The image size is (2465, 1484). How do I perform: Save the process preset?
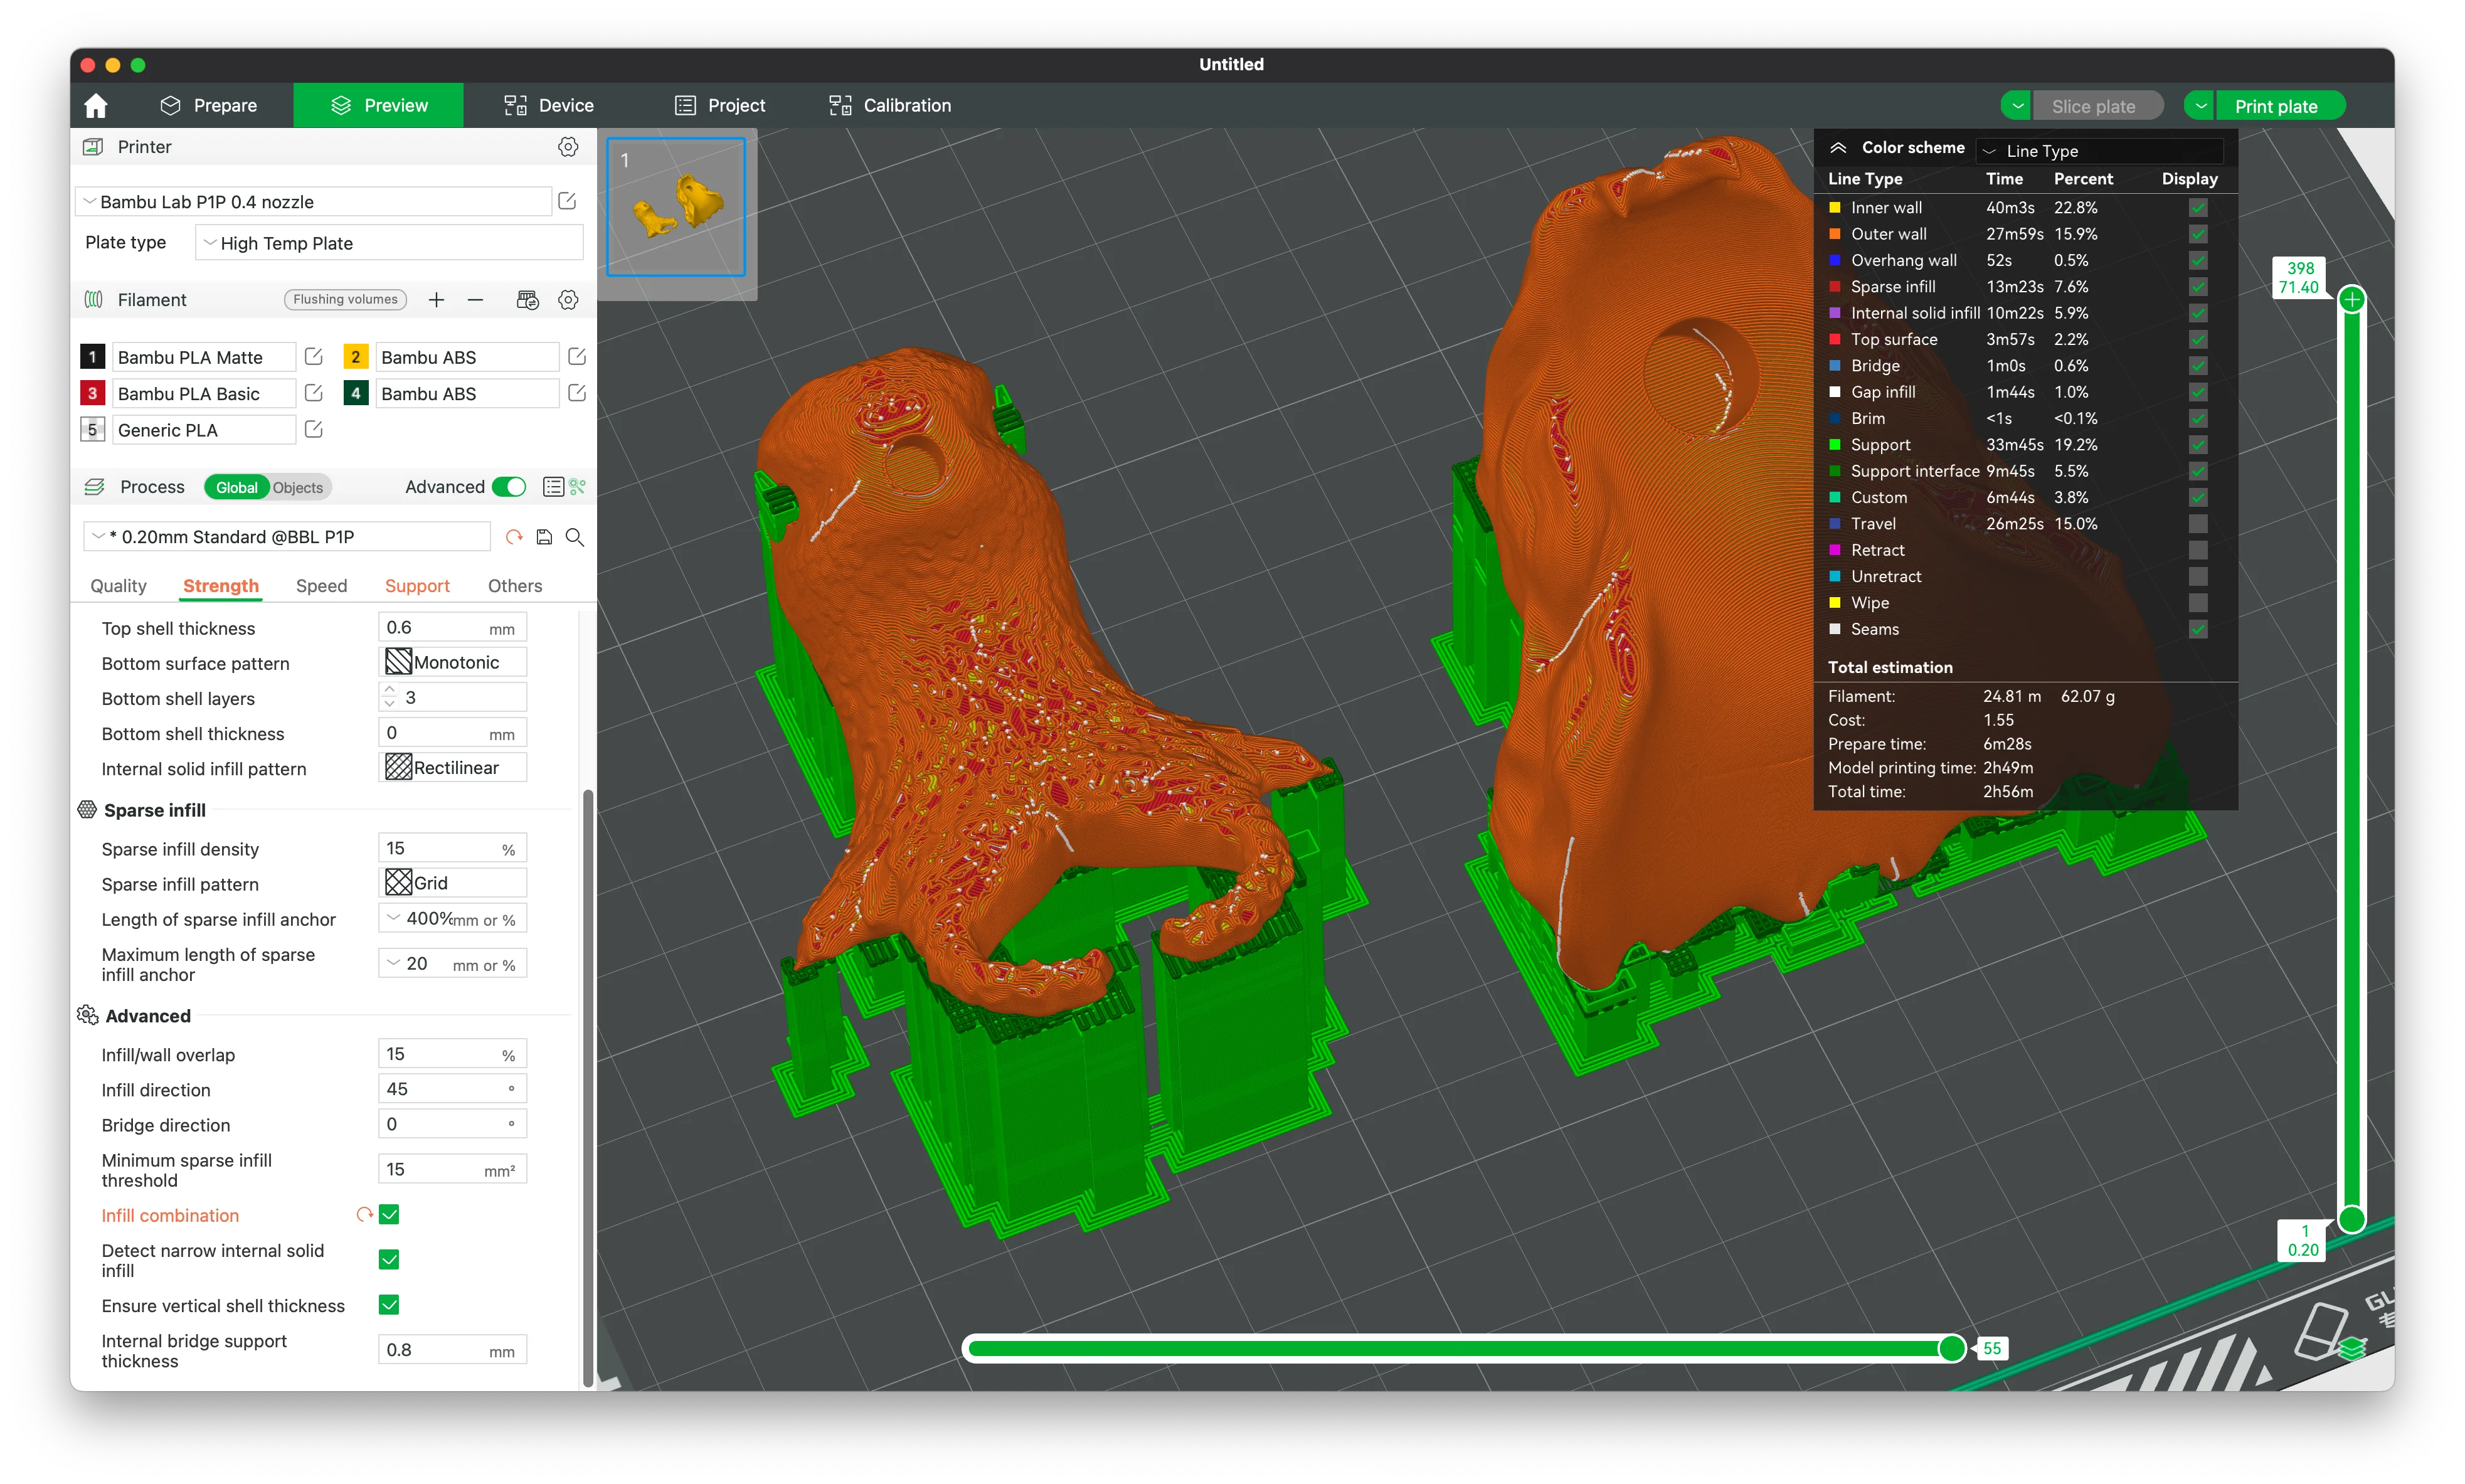tap(544, 537)
